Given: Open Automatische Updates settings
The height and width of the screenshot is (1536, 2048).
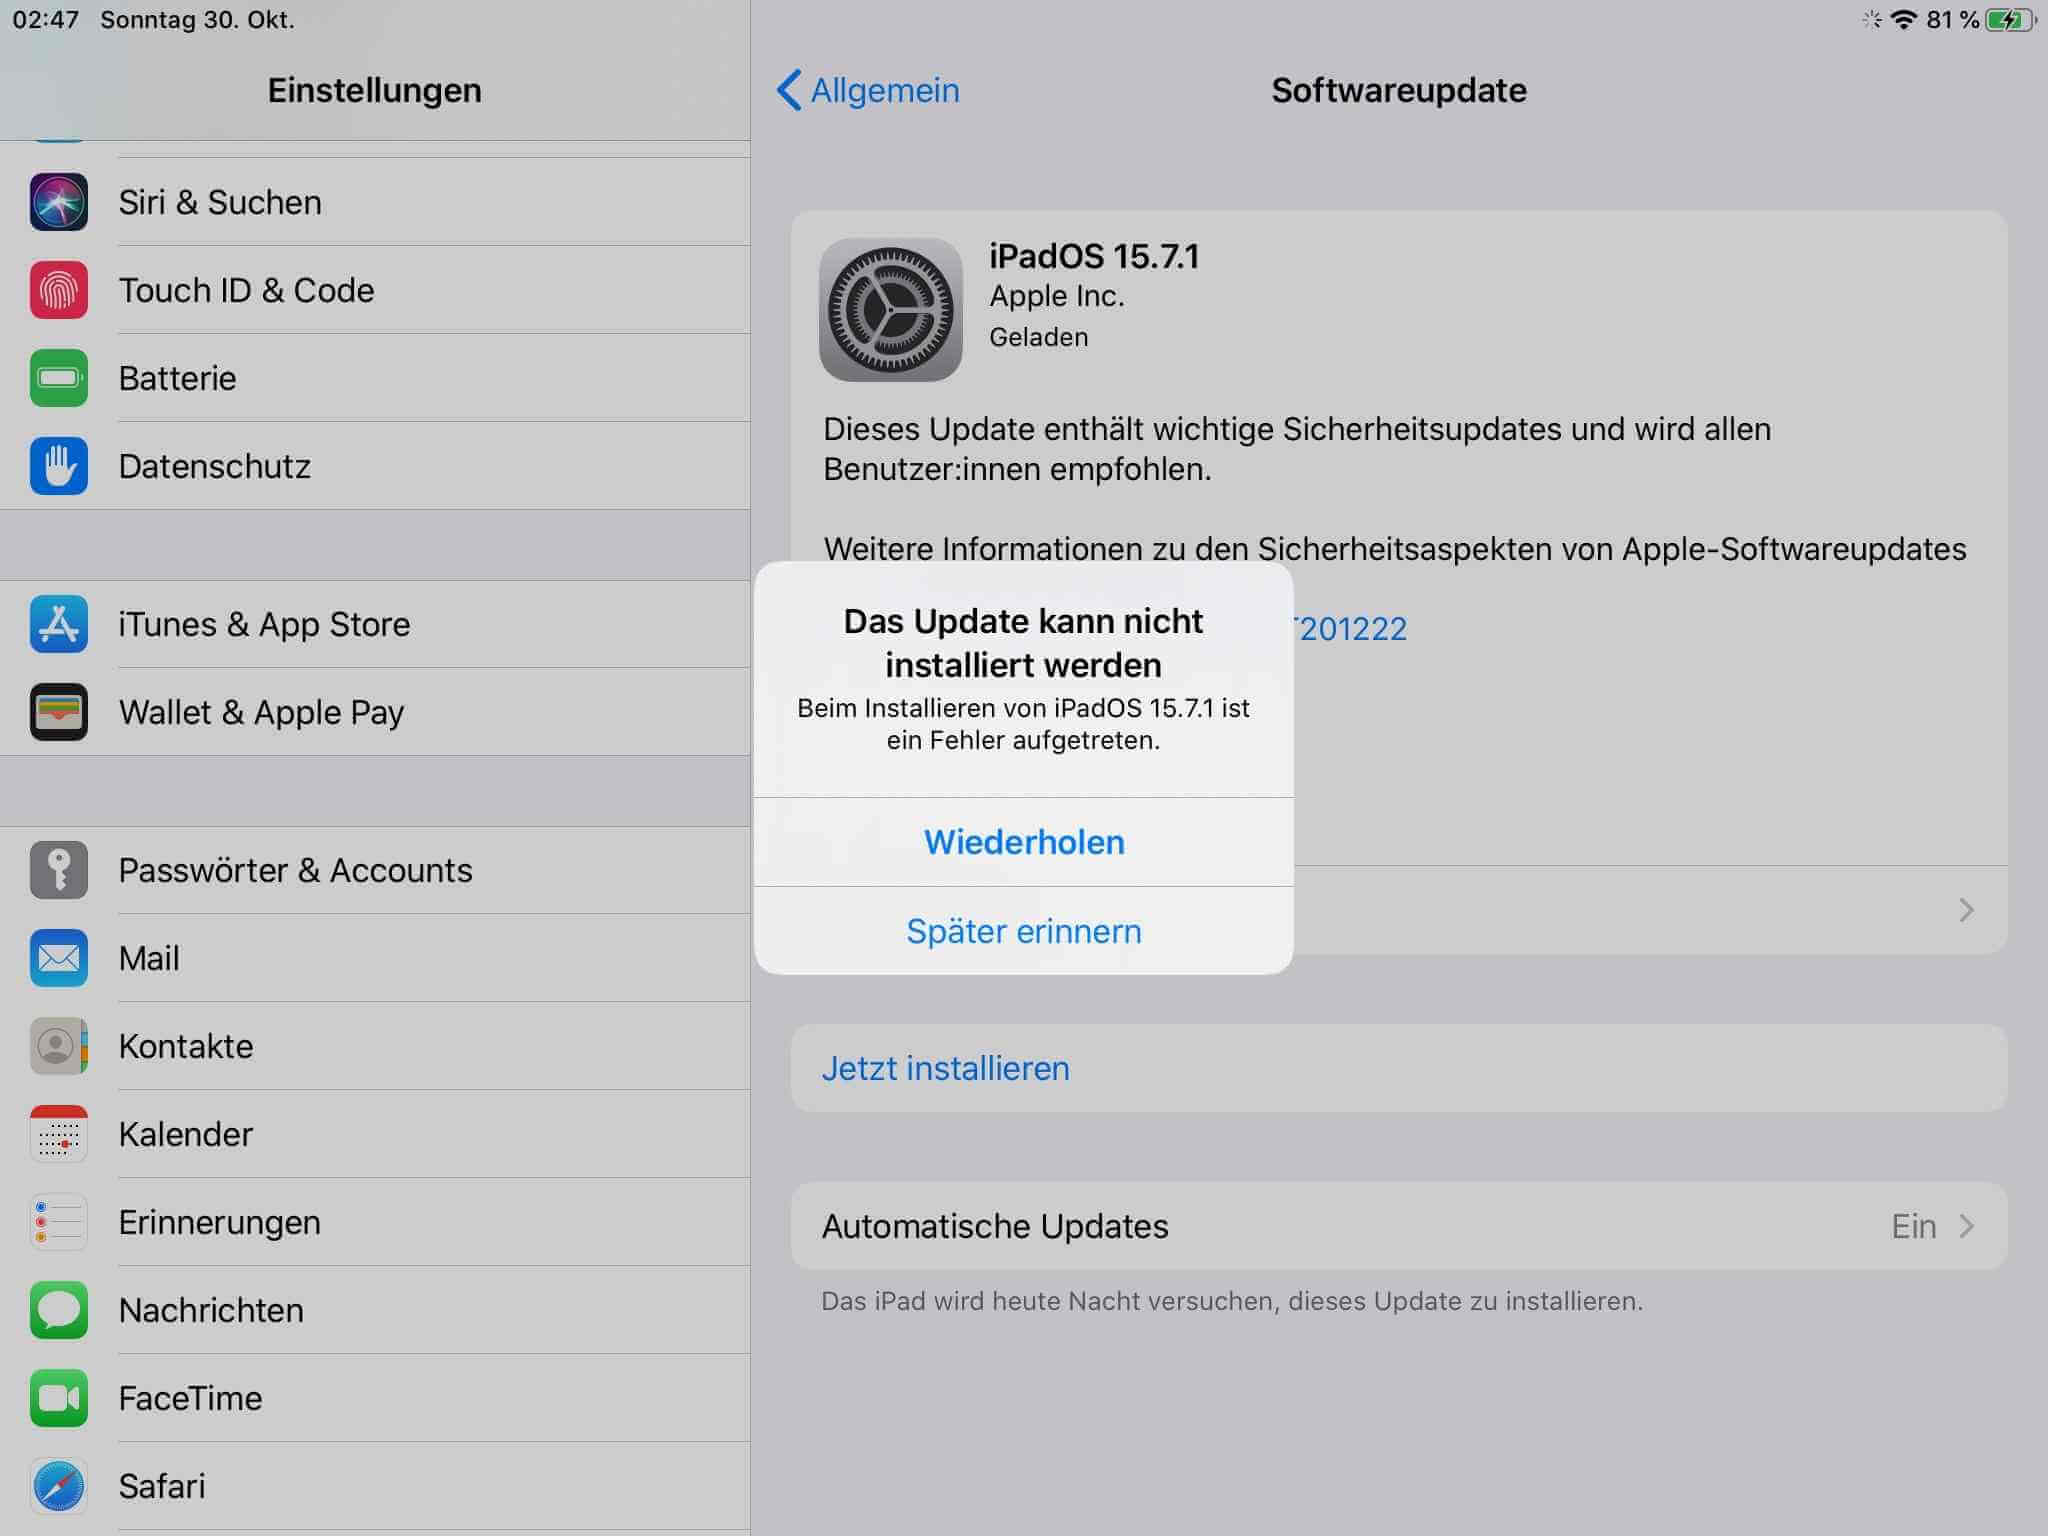Looking at the screenshot, I should point(1399,1226).
